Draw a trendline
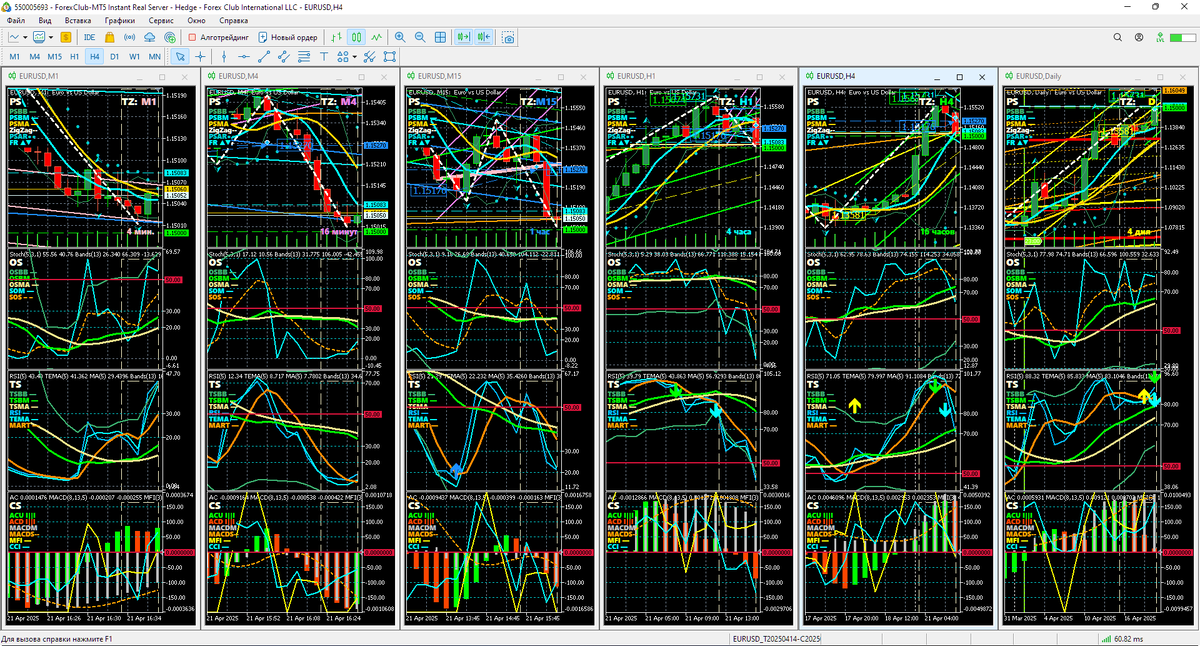This screenshot has width=1200, height=646. pos(264,57)
